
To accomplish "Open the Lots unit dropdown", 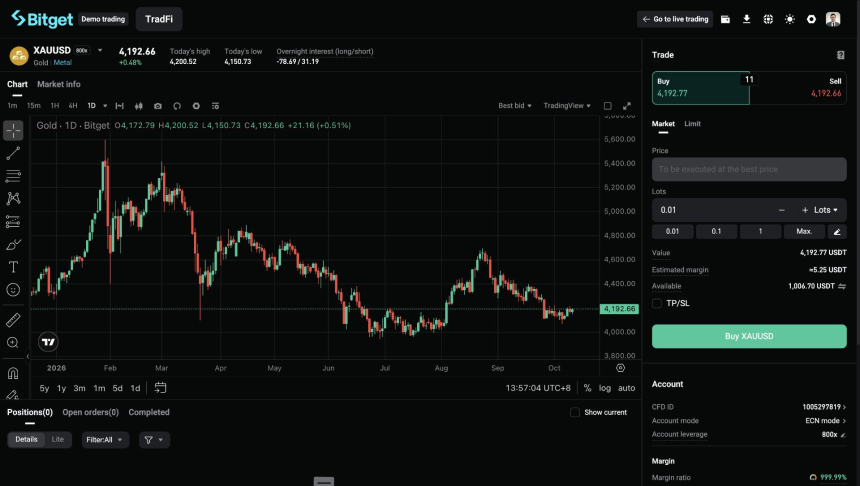I will point(825,210).
